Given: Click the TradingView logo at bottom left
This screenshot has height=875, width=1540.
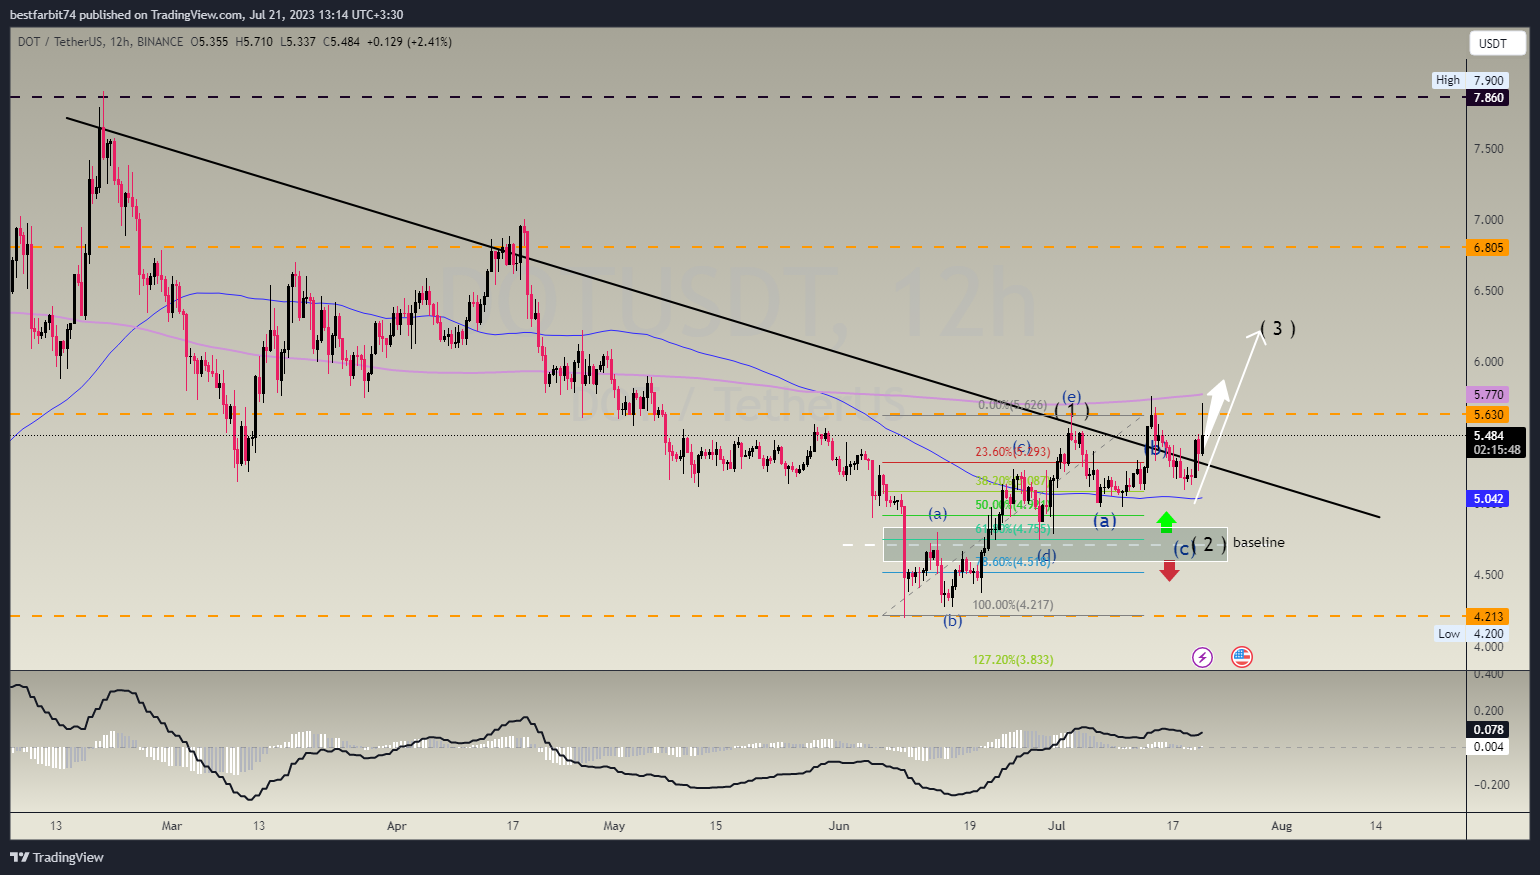Looking at the screenshot, I should coord(57,857).
